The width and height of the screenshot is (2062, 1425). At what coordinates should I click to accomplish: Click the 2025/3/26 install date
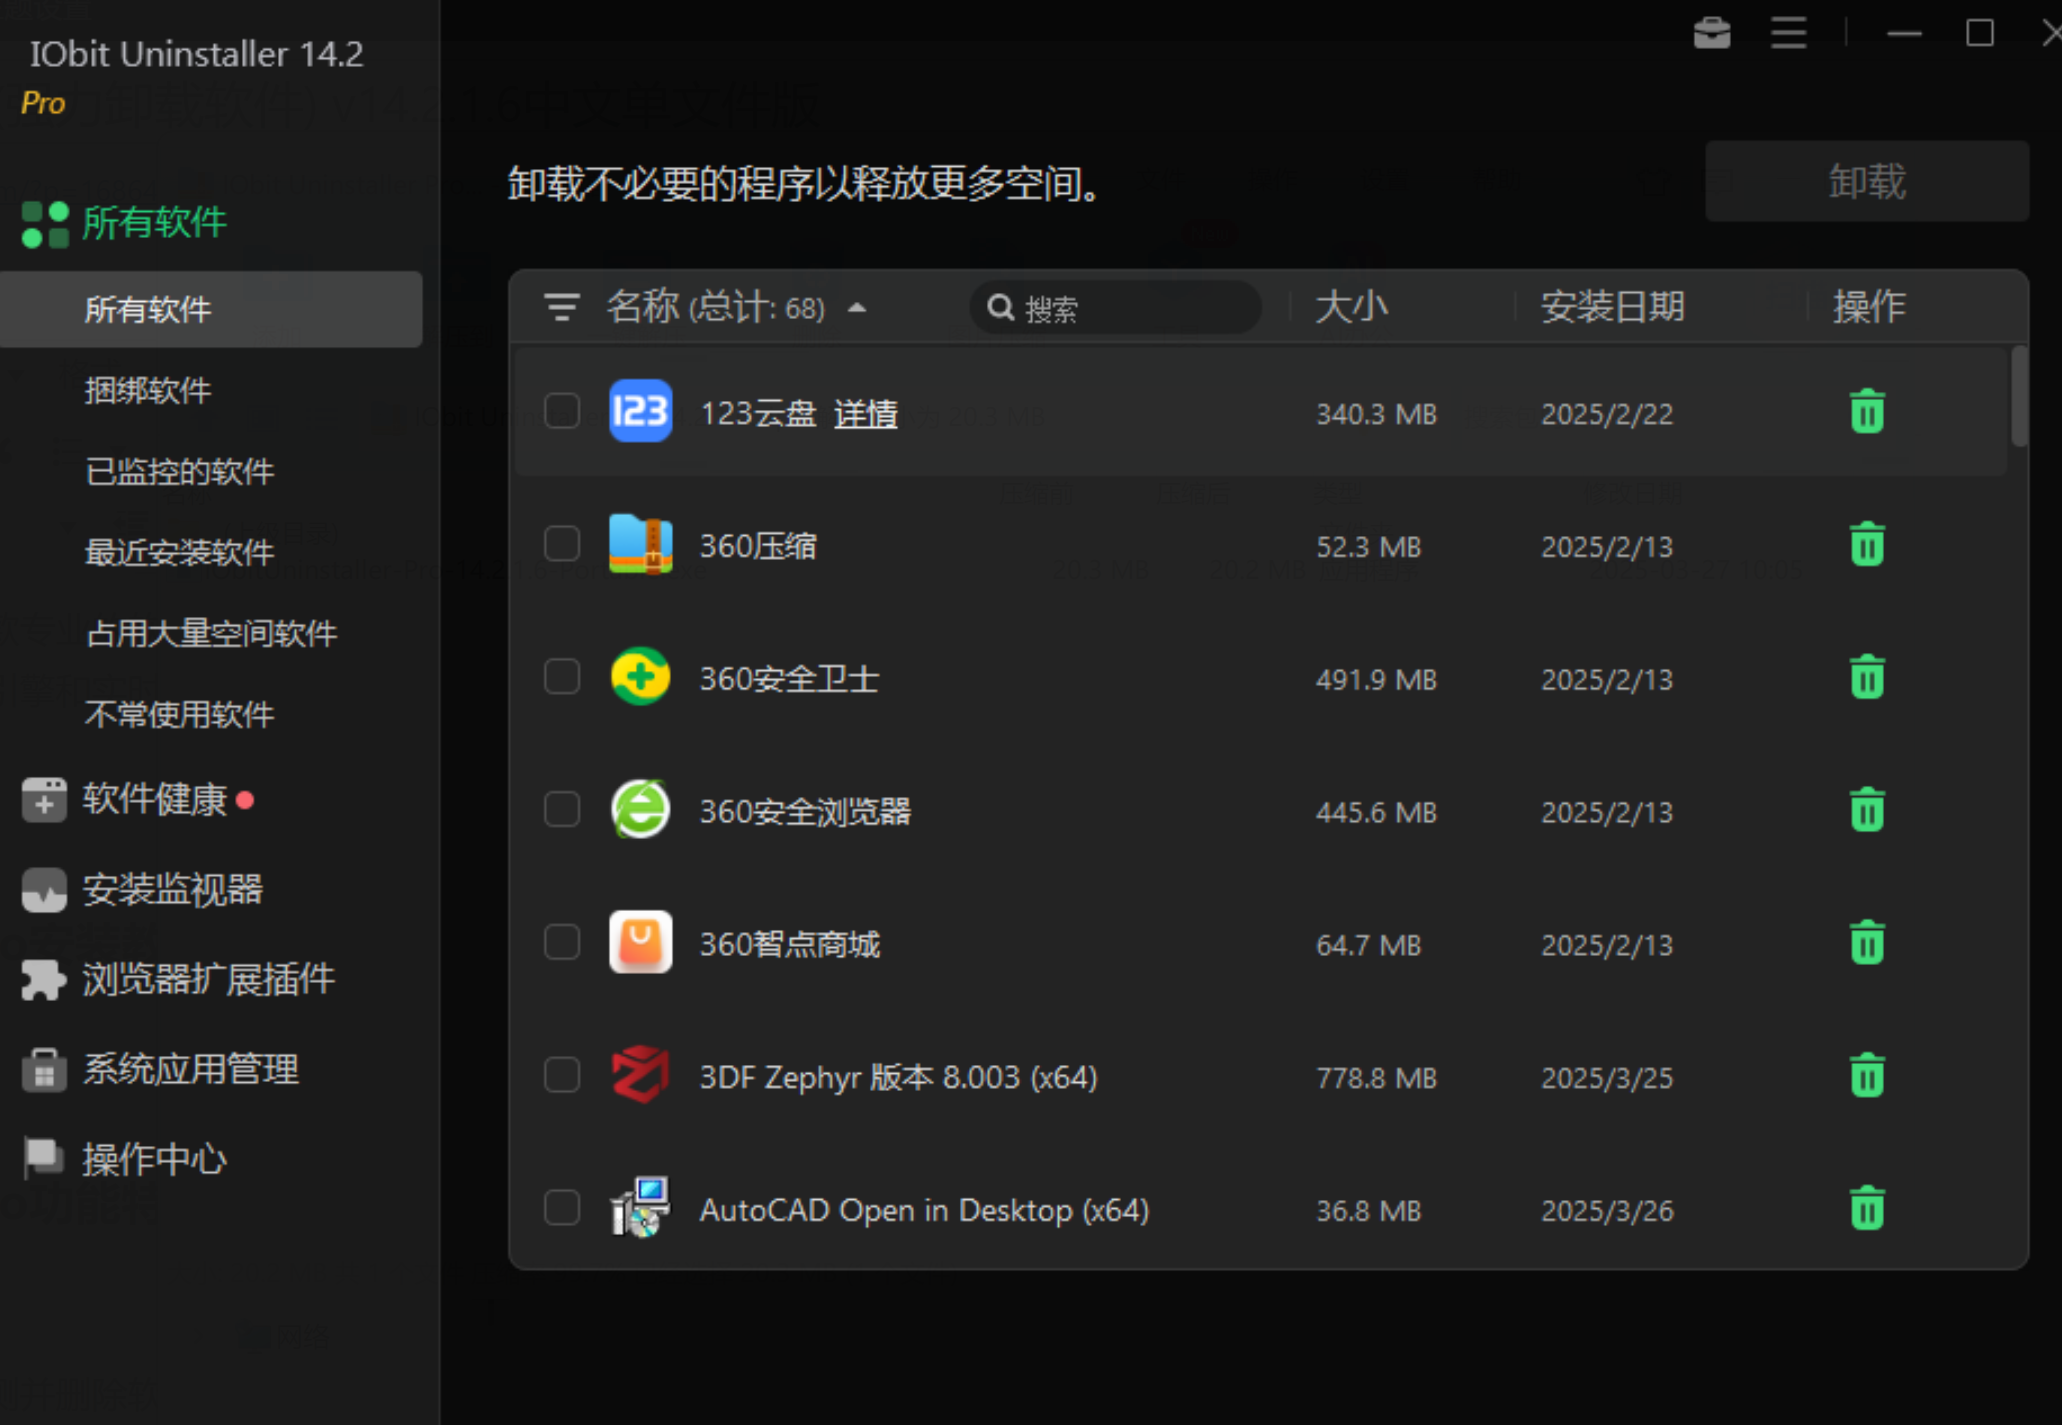pyautogui.click(x=1607, y=1210)
